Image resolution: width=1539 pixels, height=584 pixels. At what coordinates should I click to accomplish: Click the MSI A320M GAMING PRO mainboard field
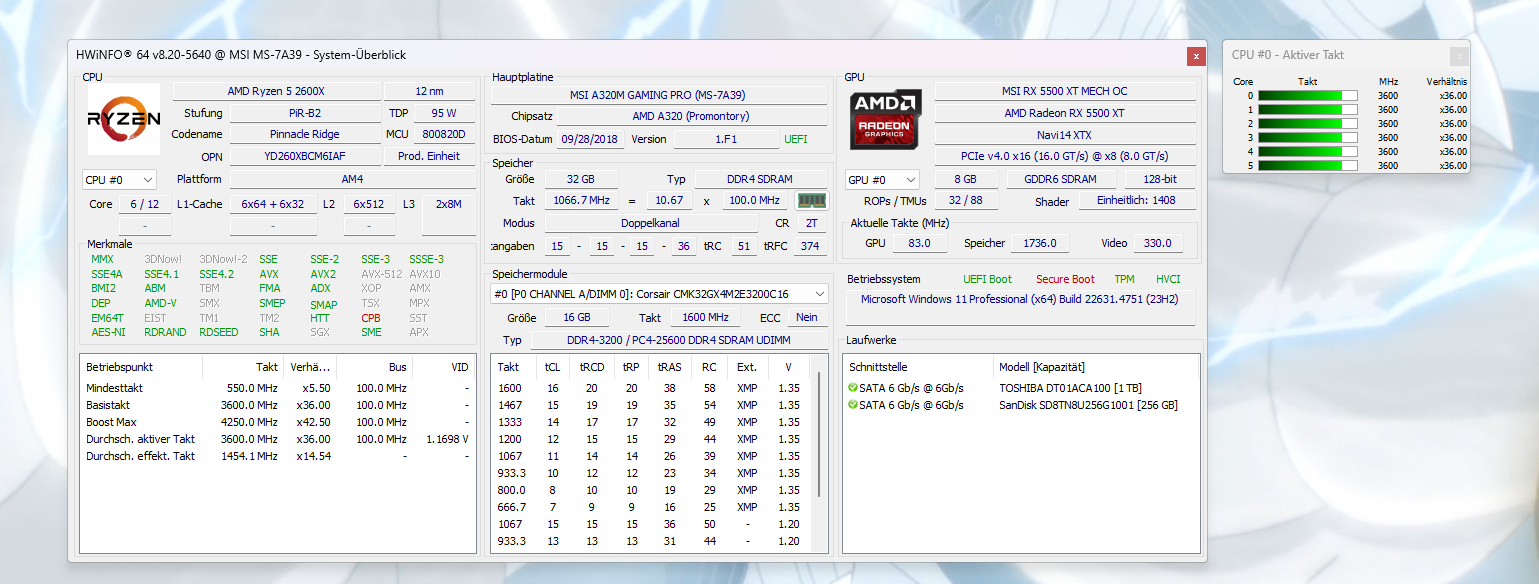(658, 96)
